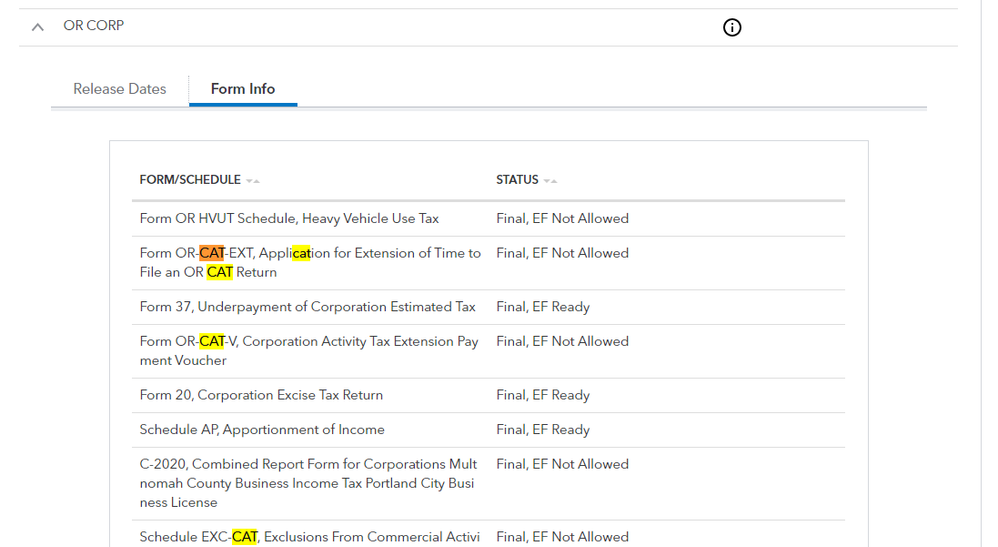
Task: Collapse the OR CORP section chevron
Action: (x=38, y=27)
